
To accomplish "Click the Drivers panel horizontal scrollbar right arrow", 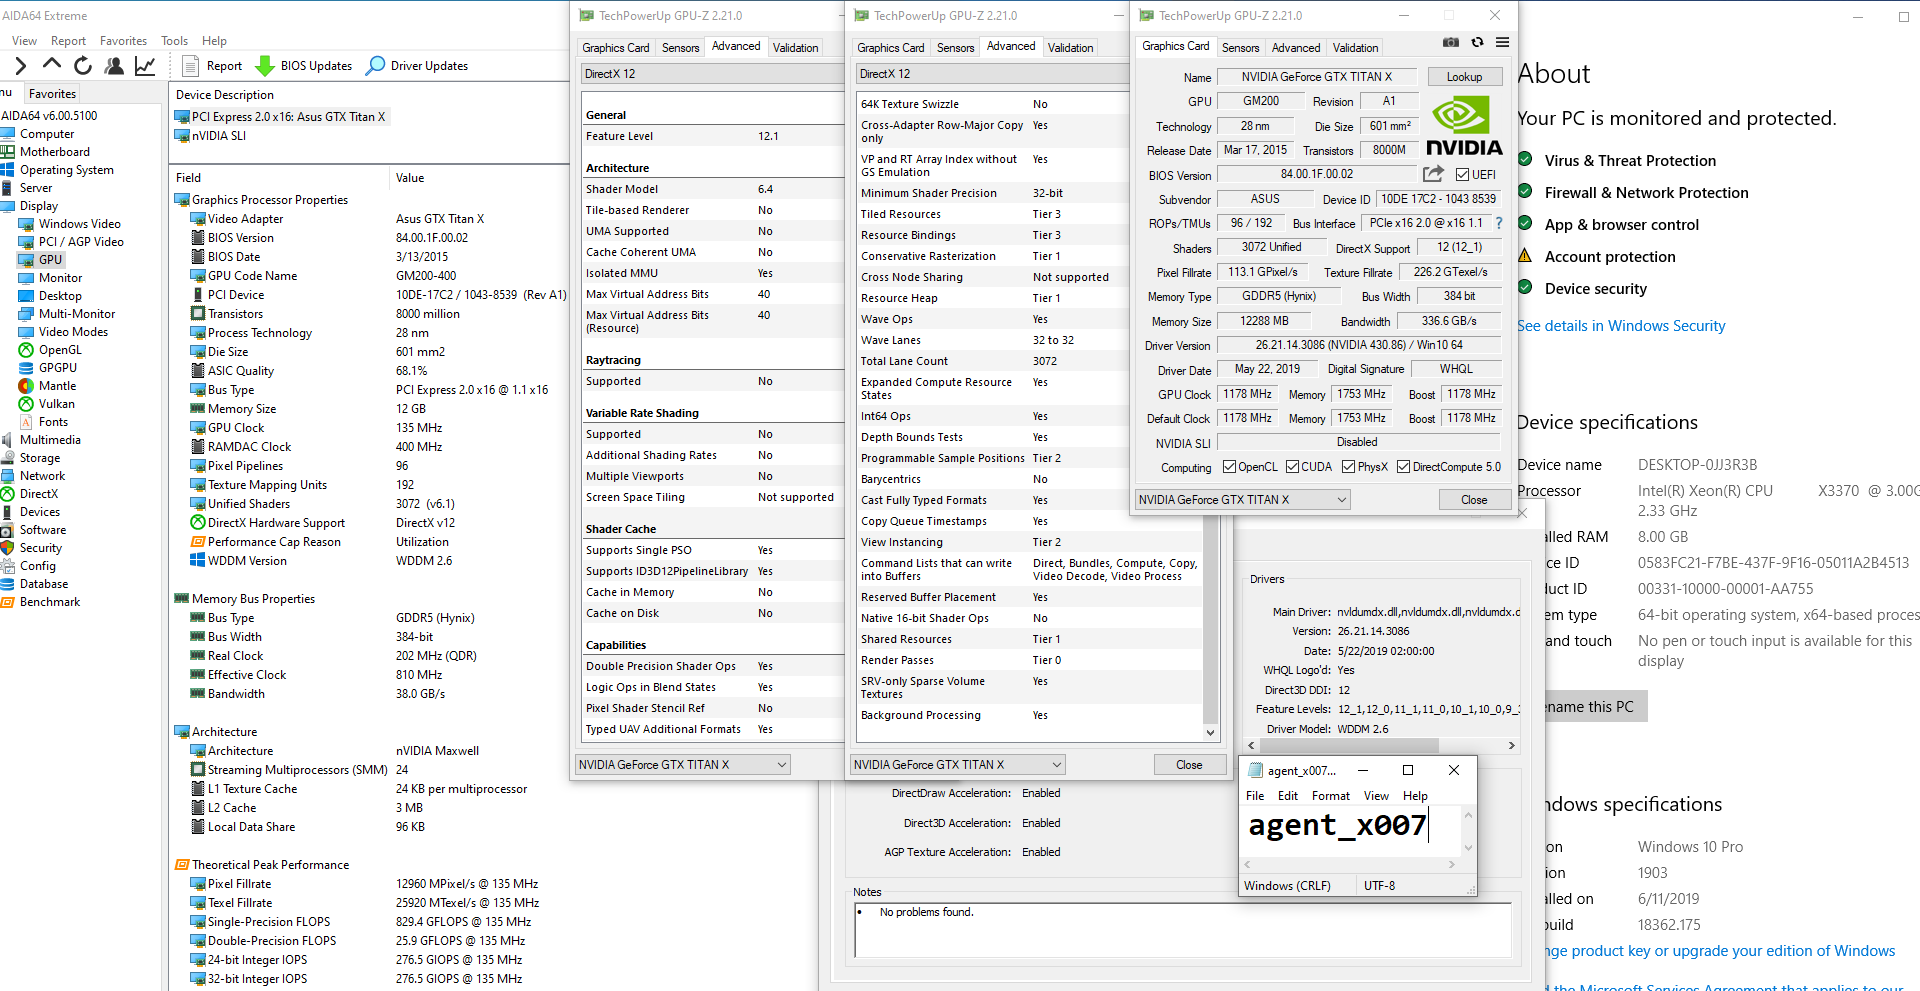I will click(1511, 746).
